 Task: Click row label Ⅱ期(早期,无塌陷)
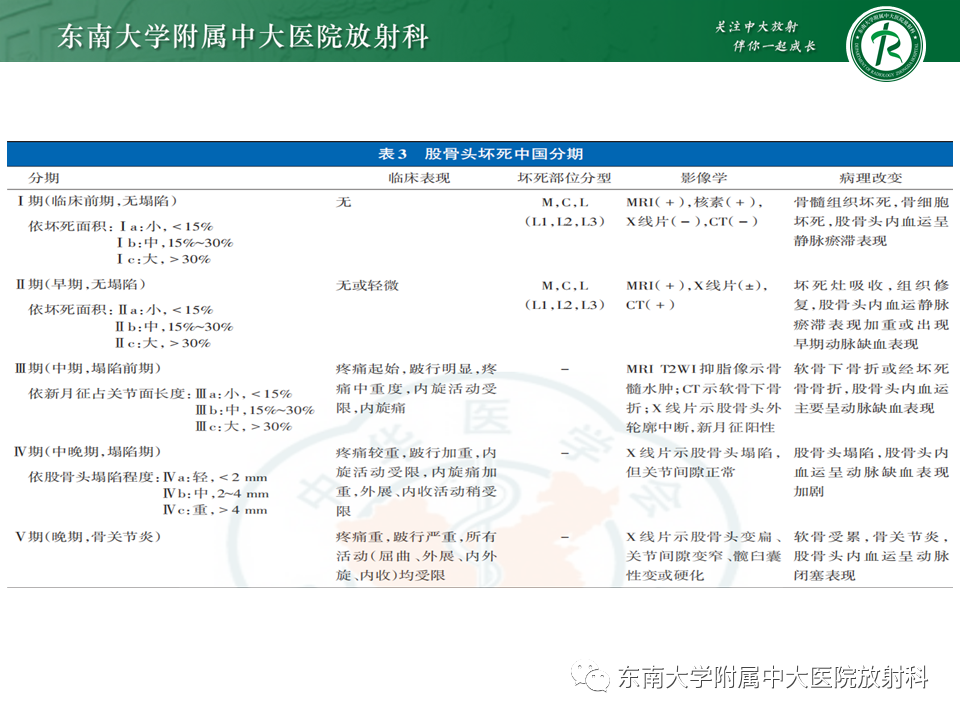coord(81,285)
